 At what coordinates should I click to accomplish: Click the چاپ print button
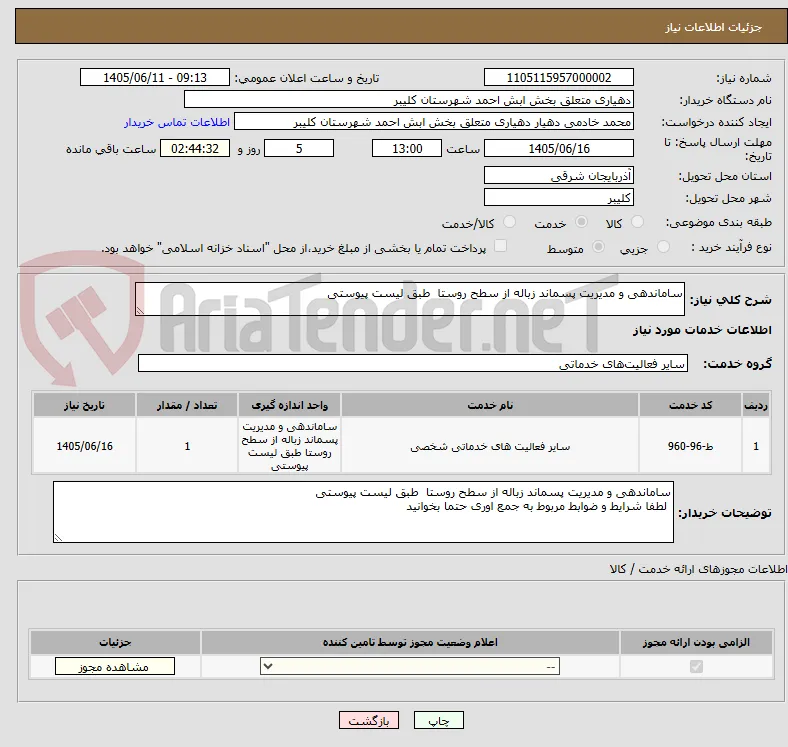[439, 720]
